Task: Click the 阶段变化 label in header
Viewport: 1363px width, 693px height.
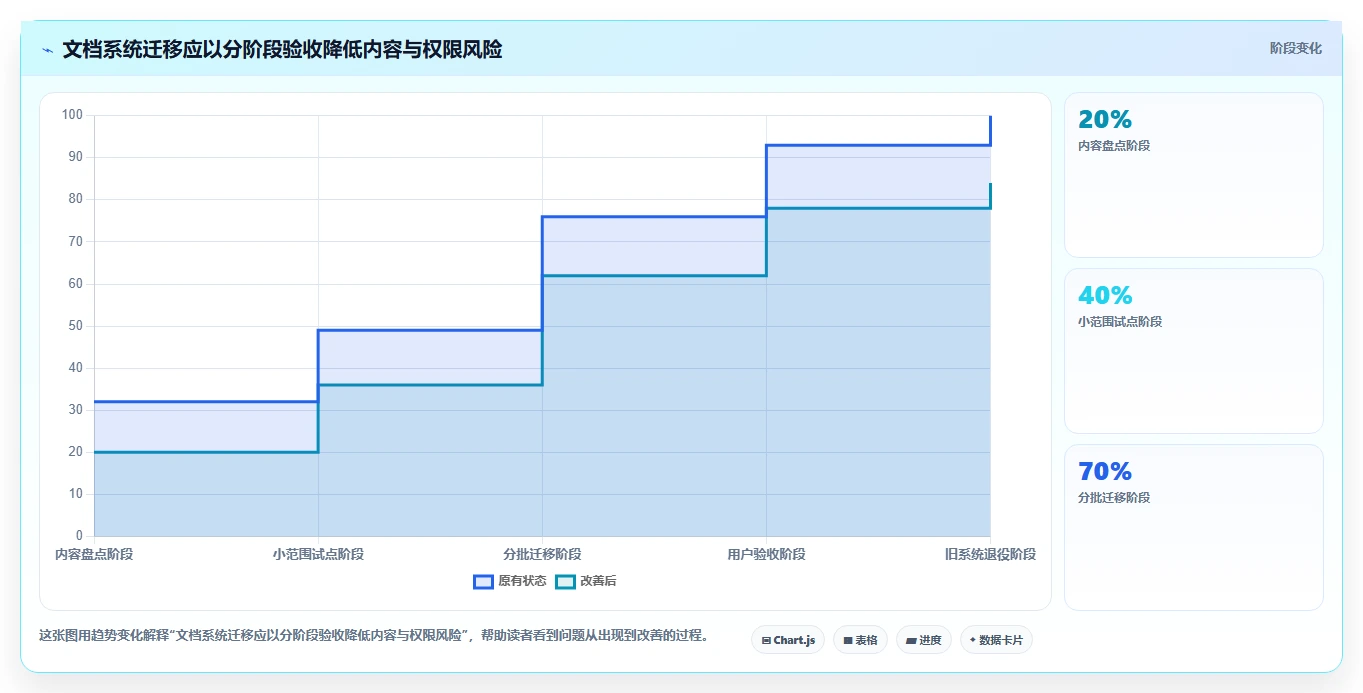Action: tap(1296, 48)
